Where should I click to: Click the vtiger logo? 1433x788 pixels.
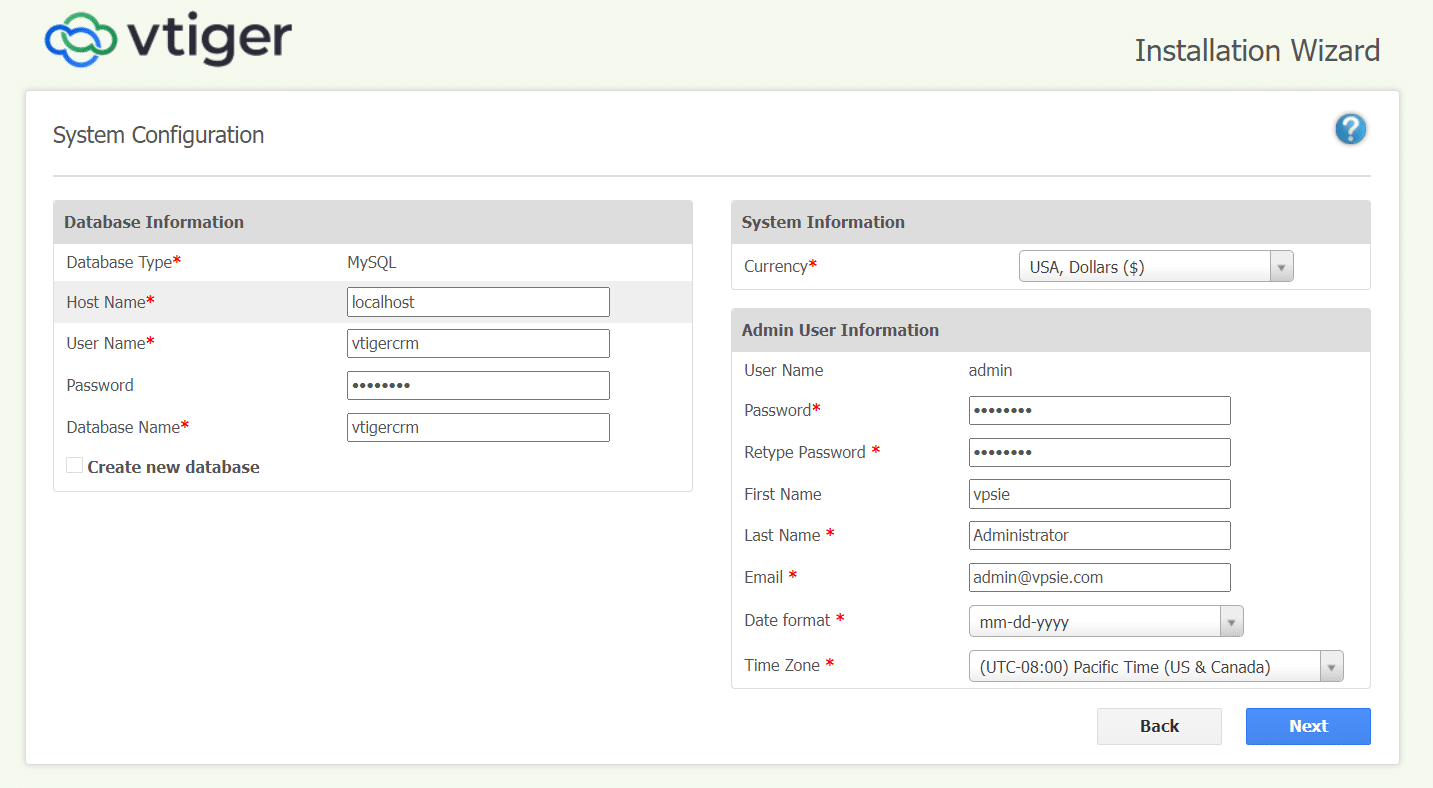click(168, 40)
